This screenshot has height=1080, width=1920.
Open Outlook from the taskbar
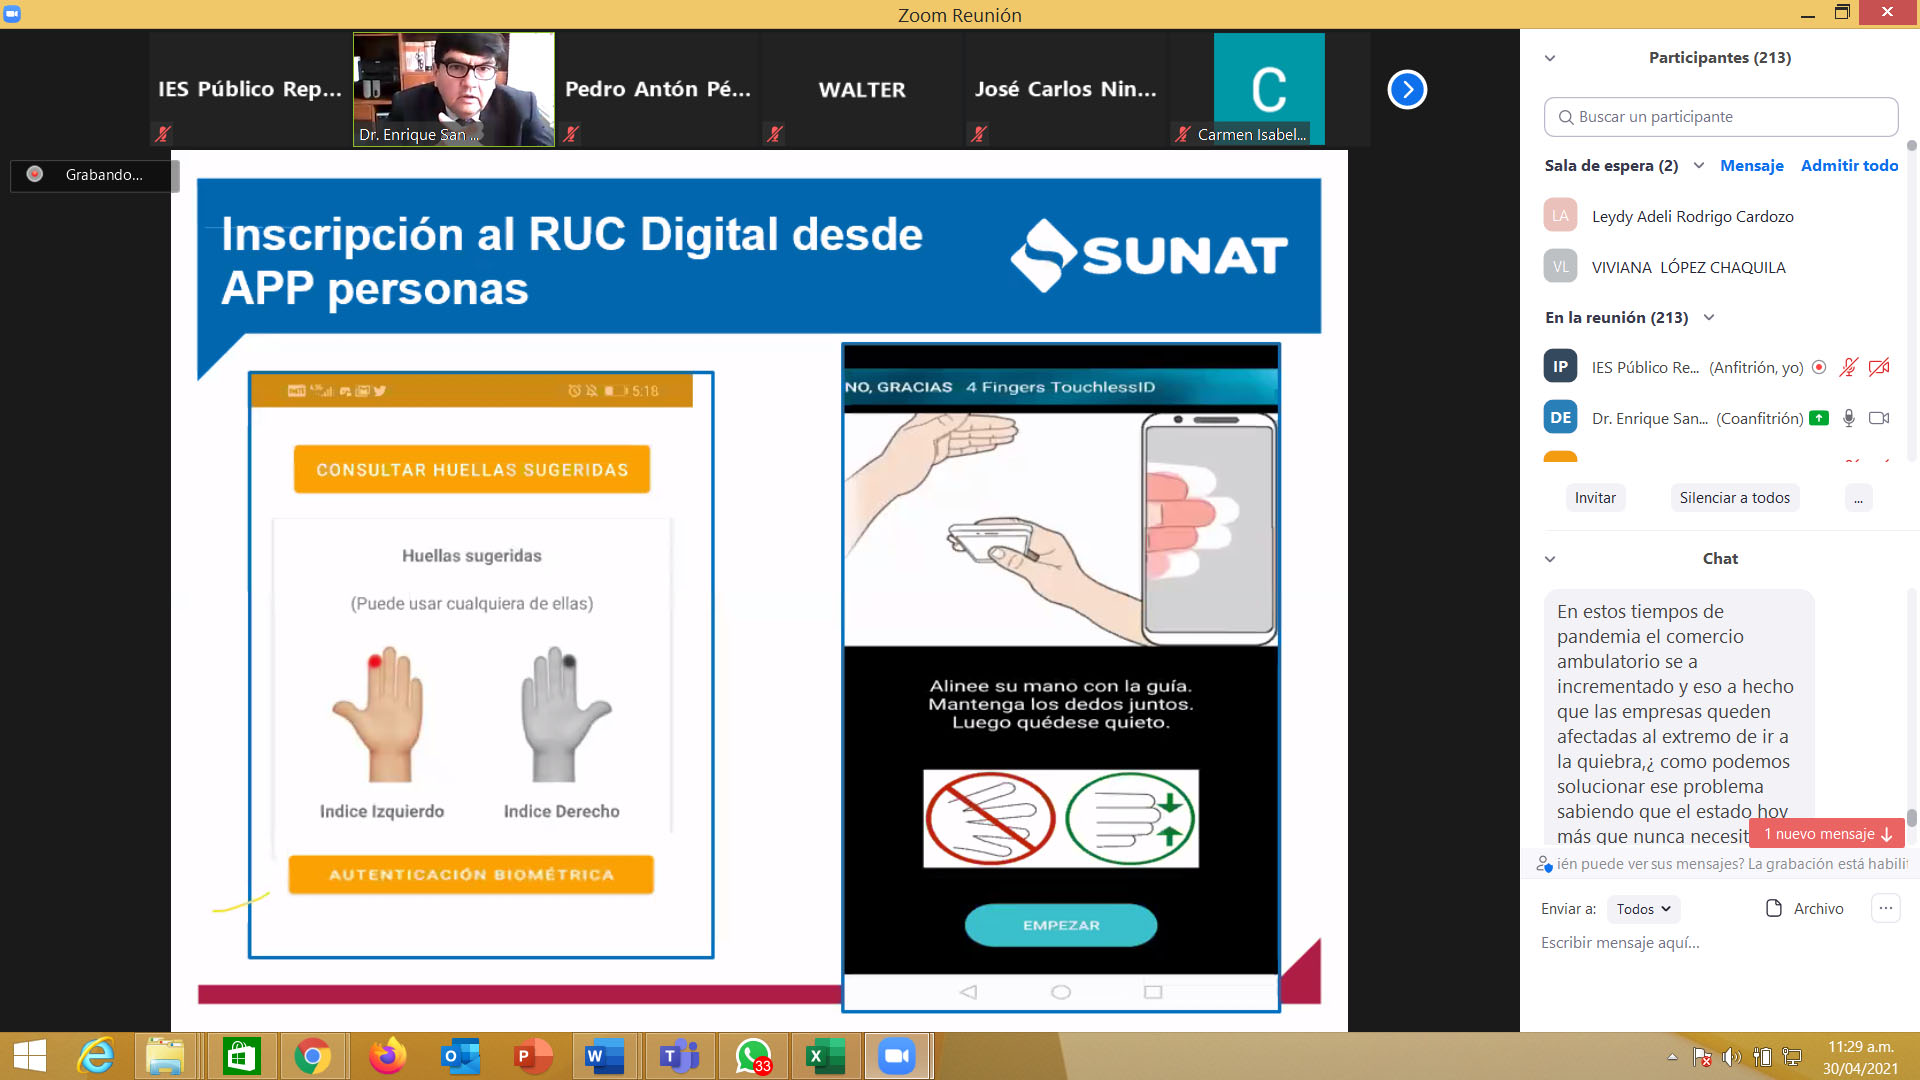coord(460,1056)
